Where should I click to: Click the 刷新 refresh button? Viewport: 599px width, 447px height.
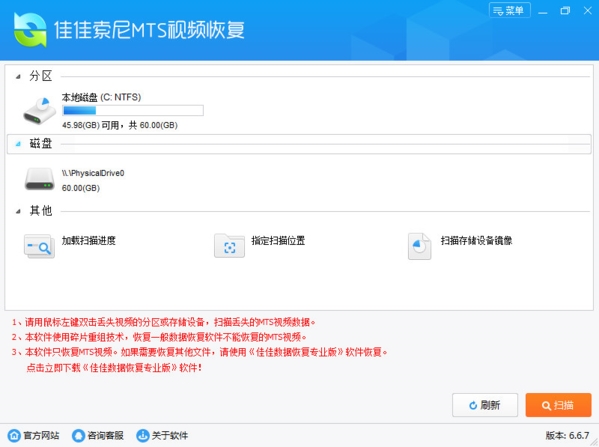tap(485, 405)
